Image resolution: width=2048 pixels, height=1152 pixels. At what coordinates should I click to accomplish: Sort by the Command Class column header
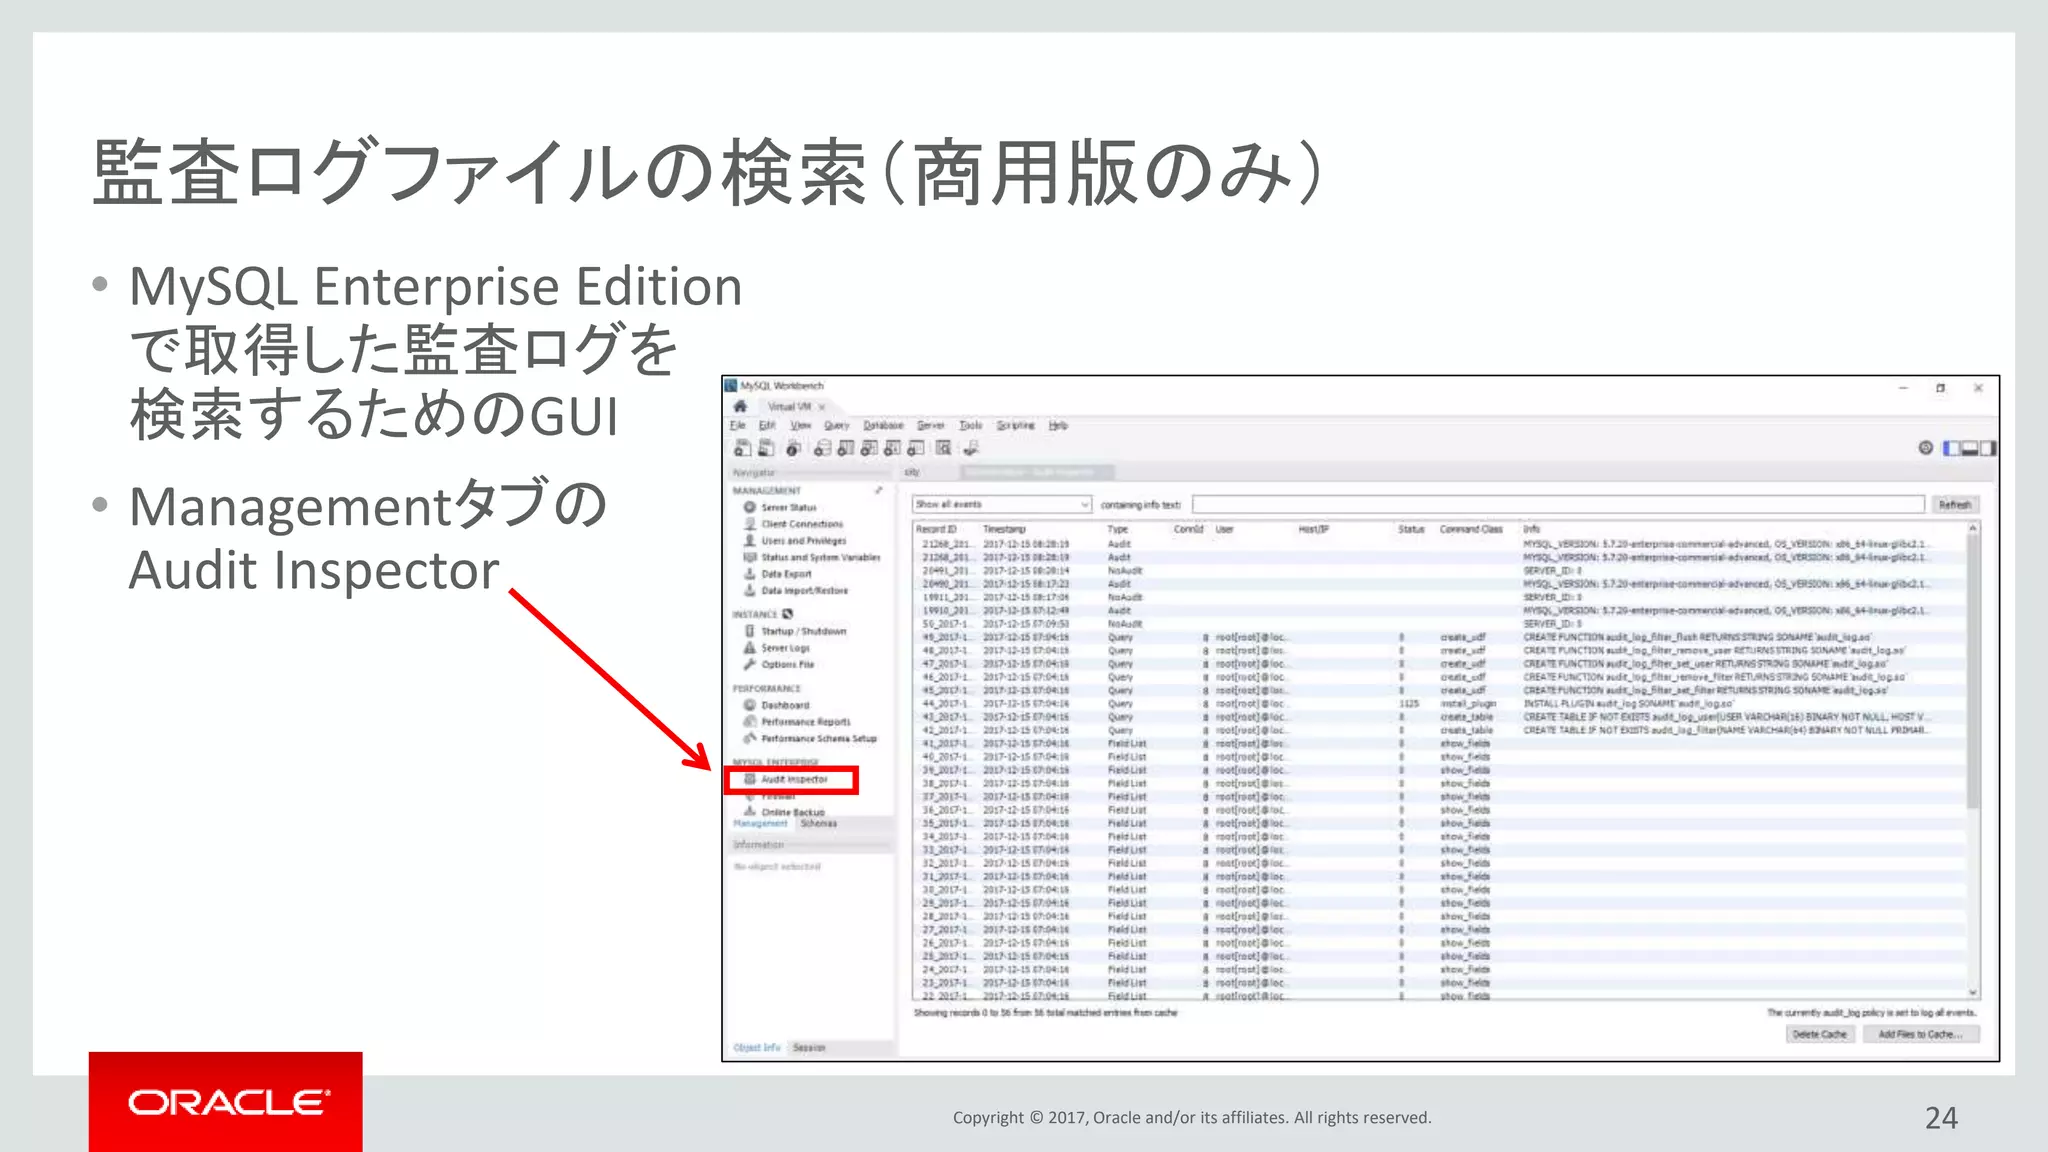(1471, 529)
